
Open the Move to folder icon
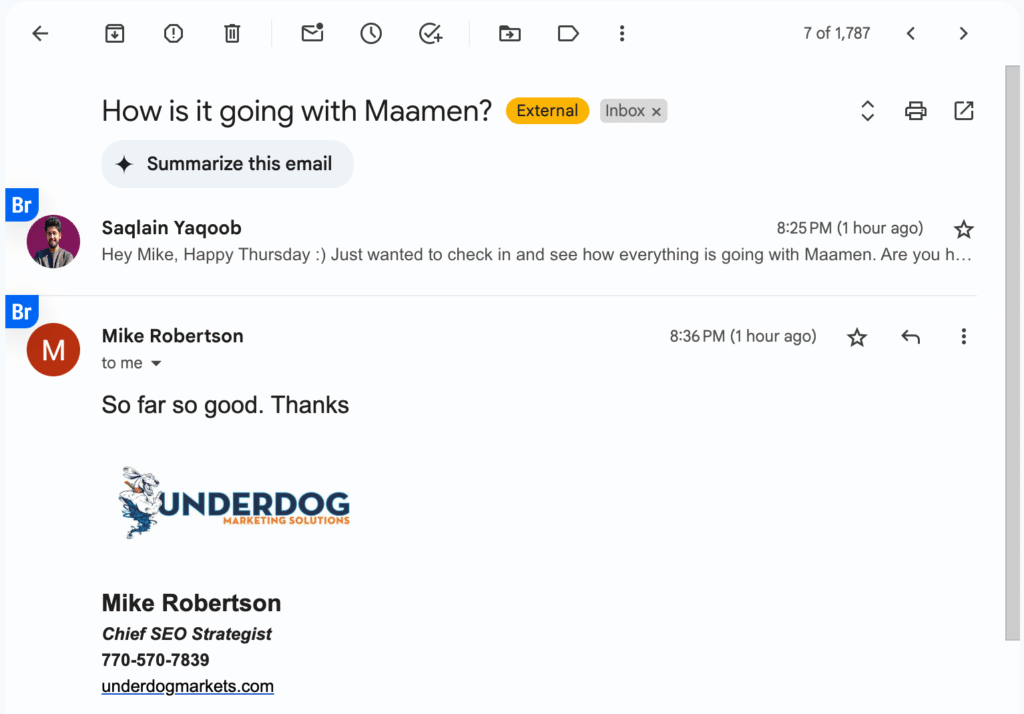tap(510, 33)
